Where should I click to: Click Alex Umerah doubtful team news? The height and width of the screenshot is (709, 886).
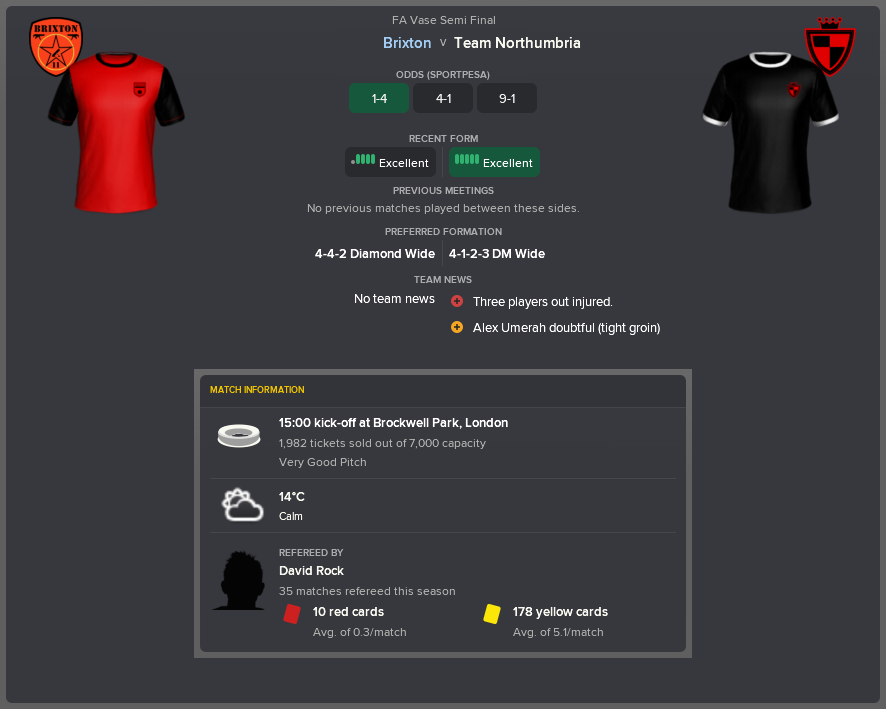(x=566, y=328)
